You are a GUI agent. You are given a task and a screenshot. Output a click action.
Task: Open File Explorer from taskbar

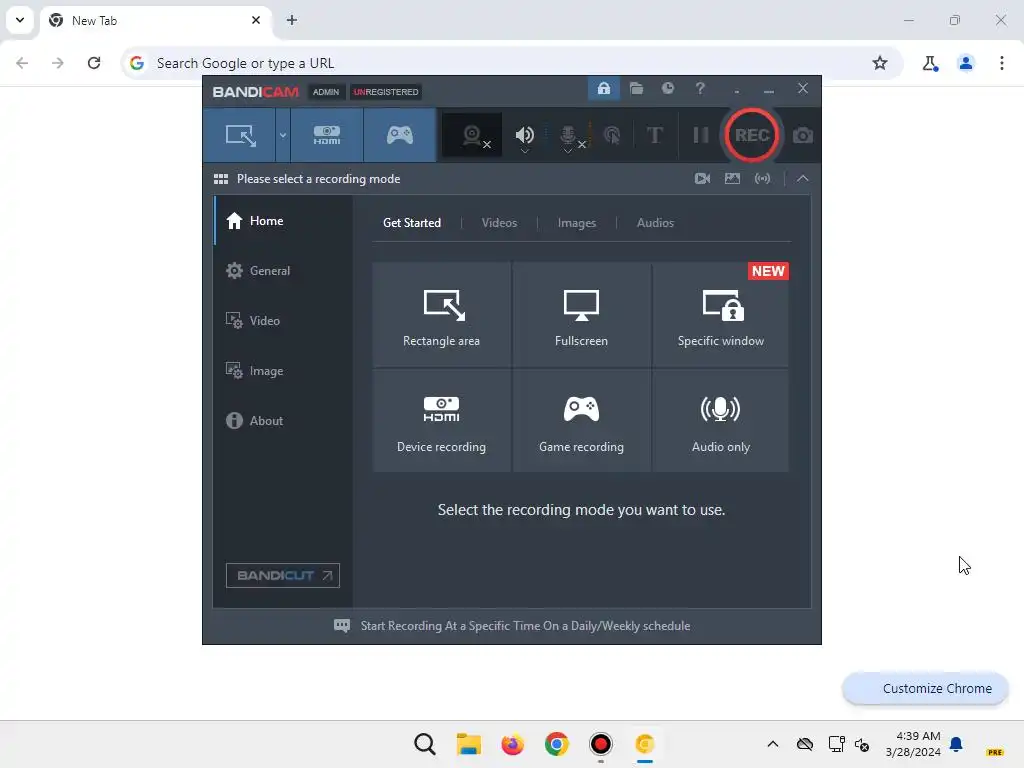[x=468, y=744]
